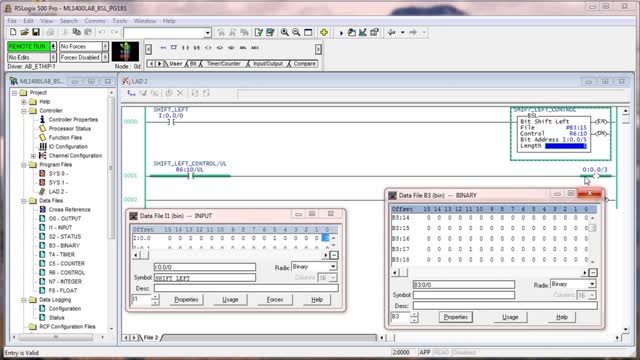Collapse the Data Logging folder

click(x=24, y=300)
